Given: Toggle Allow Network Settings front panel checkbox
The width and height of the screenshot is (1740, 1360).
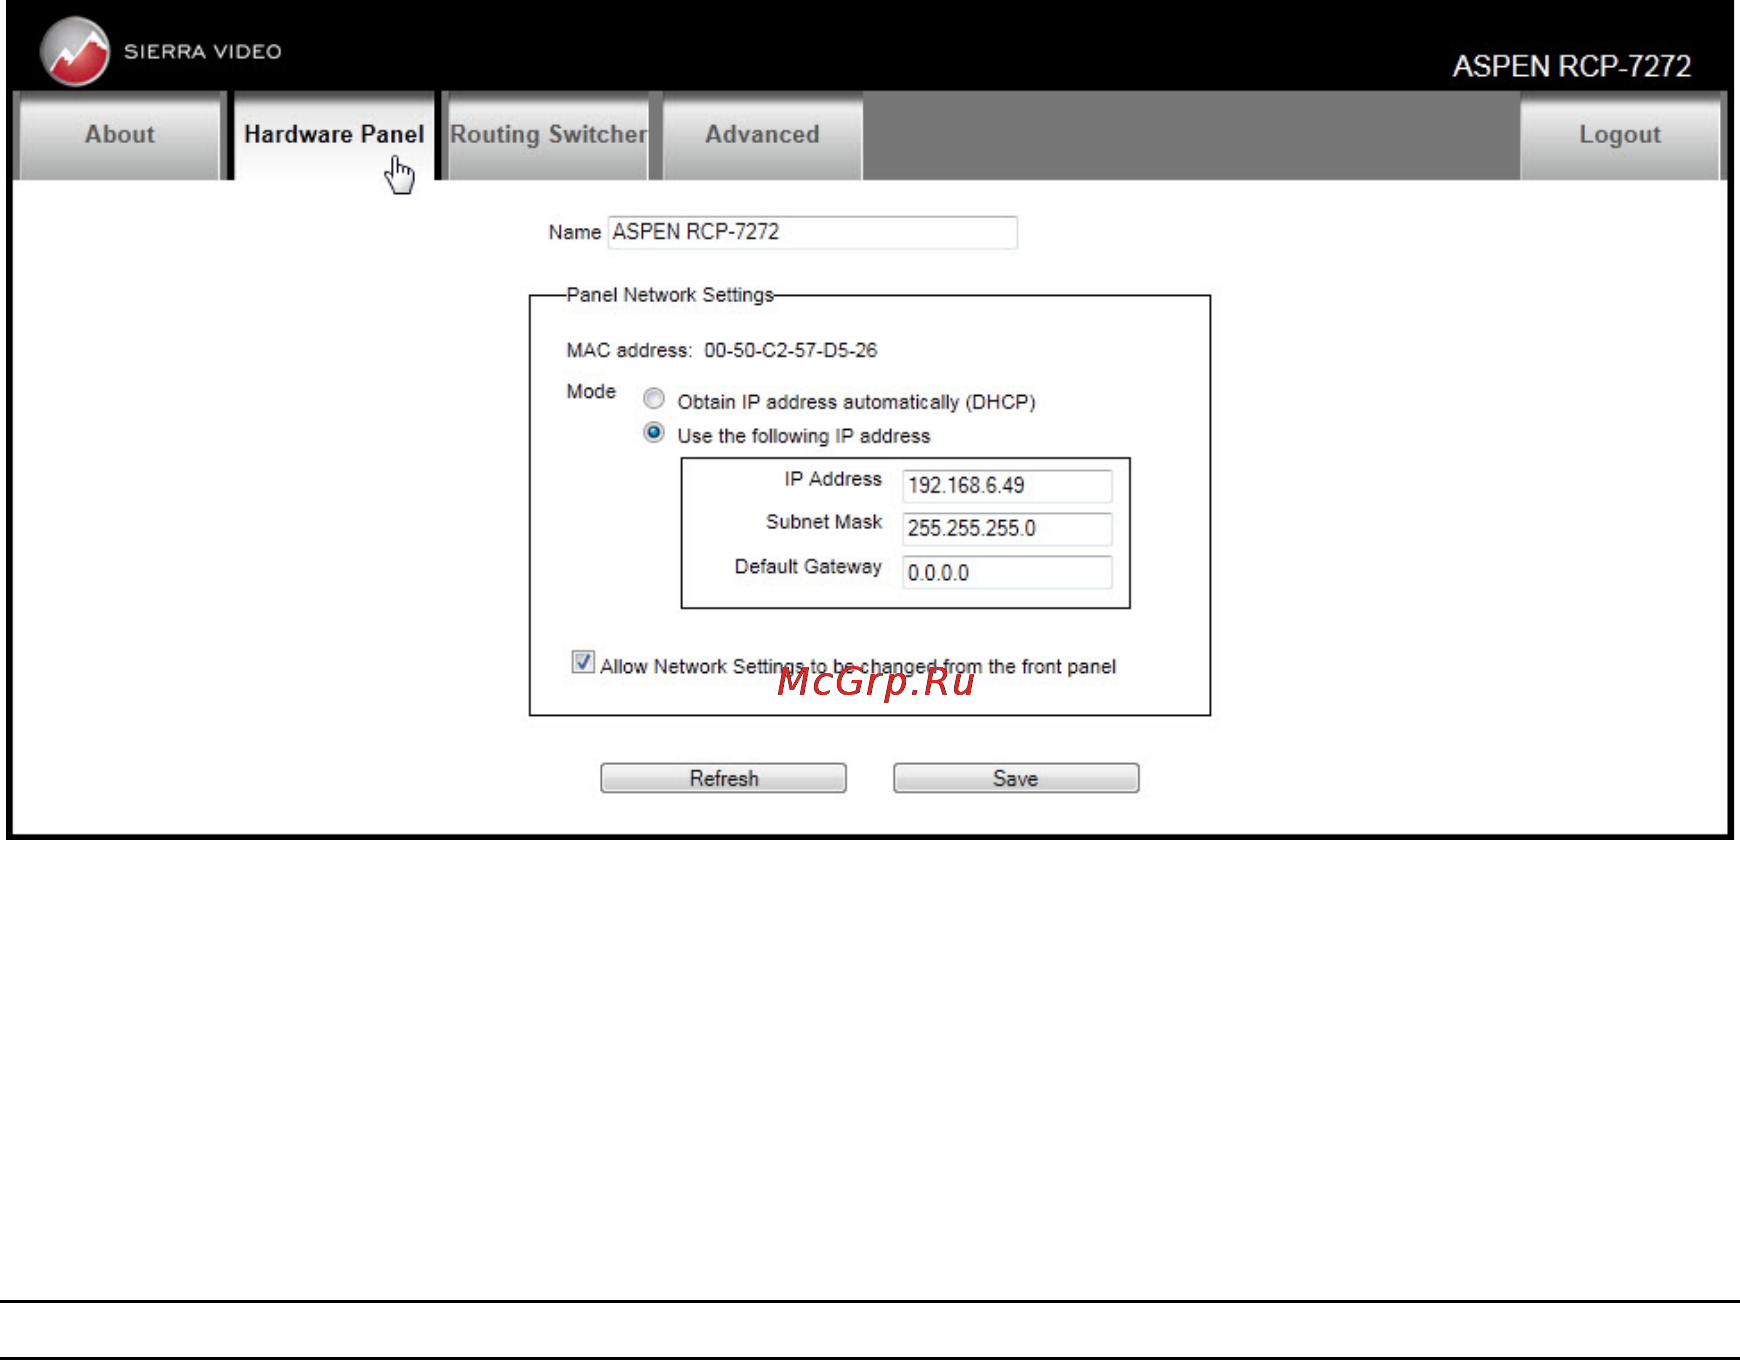Looking at the screenshot, I should (x=583, y=662).
